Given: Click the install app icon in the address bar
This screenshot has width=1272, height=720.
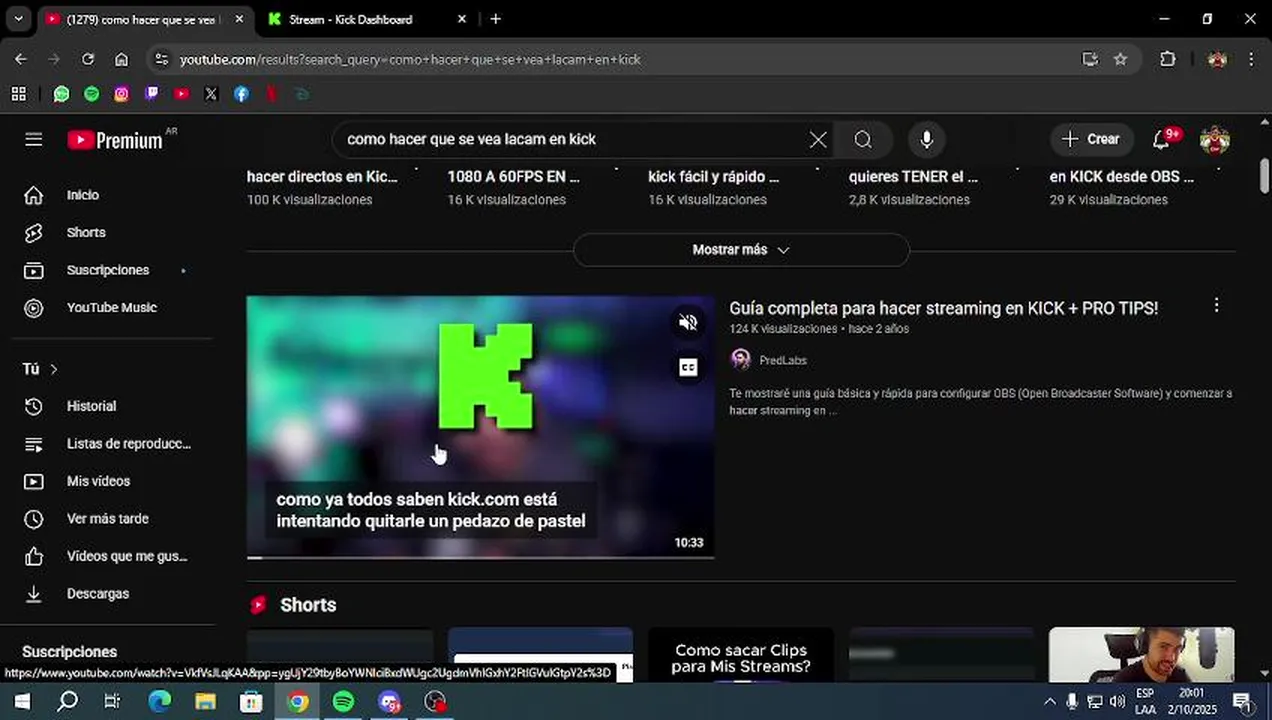Looking at the screenshot, I should (x=1090, y=59).
